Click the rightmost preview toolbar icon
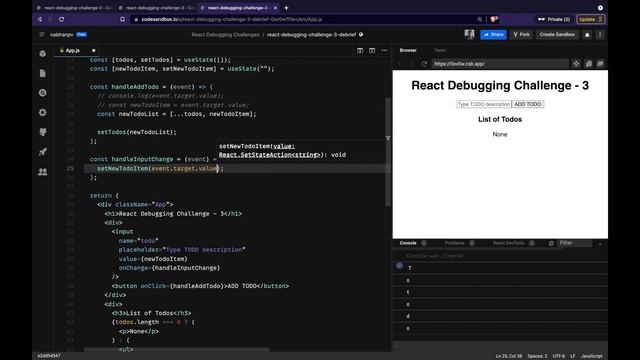 pyautogui.click(x=600, y=64)
